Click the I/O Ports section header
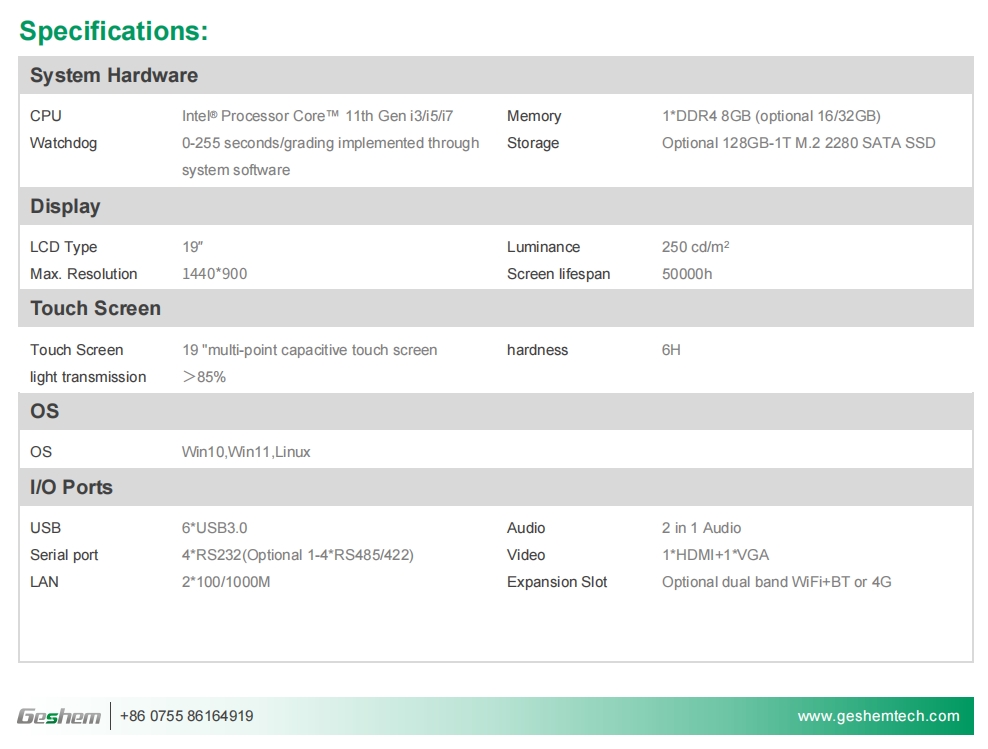 tap(71, 487)
